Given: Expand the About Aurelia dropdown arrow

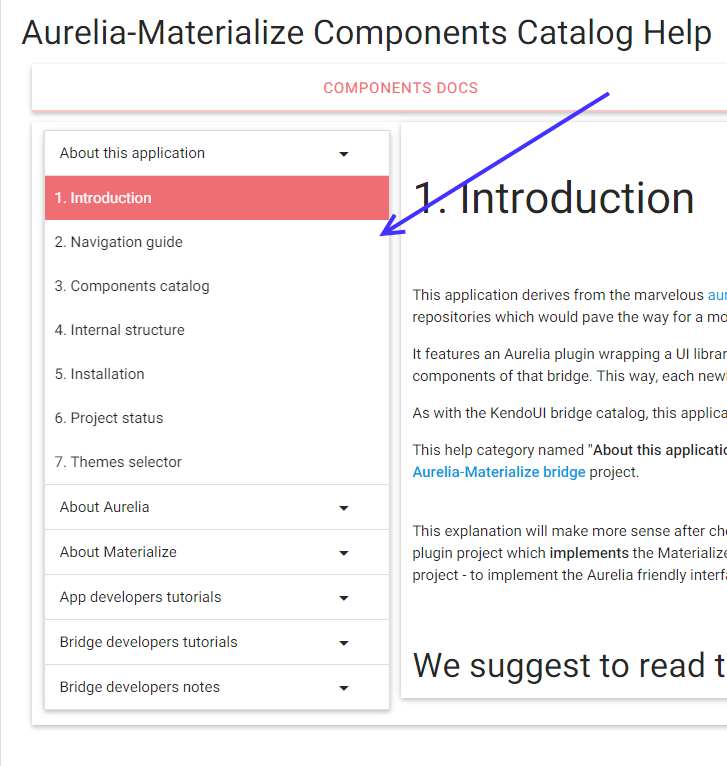Looking at the screenshot, I should [x=344, y=508].
